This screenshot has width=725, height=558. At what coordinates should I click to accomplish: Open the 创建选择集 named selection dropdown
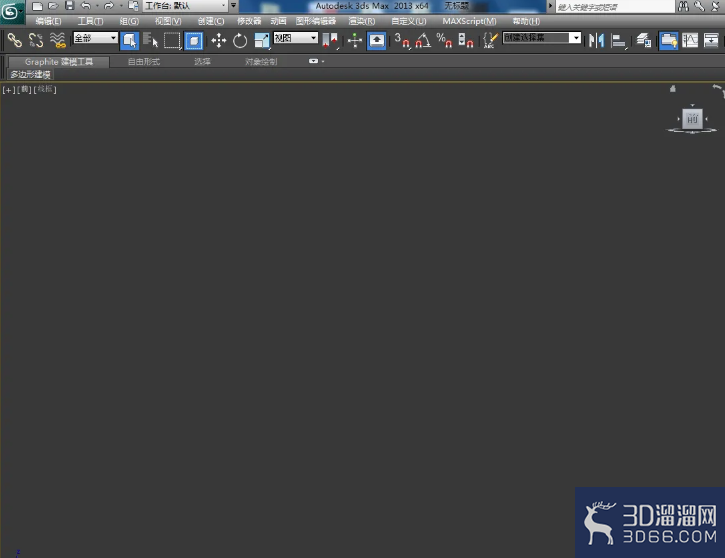click(541, 38)
